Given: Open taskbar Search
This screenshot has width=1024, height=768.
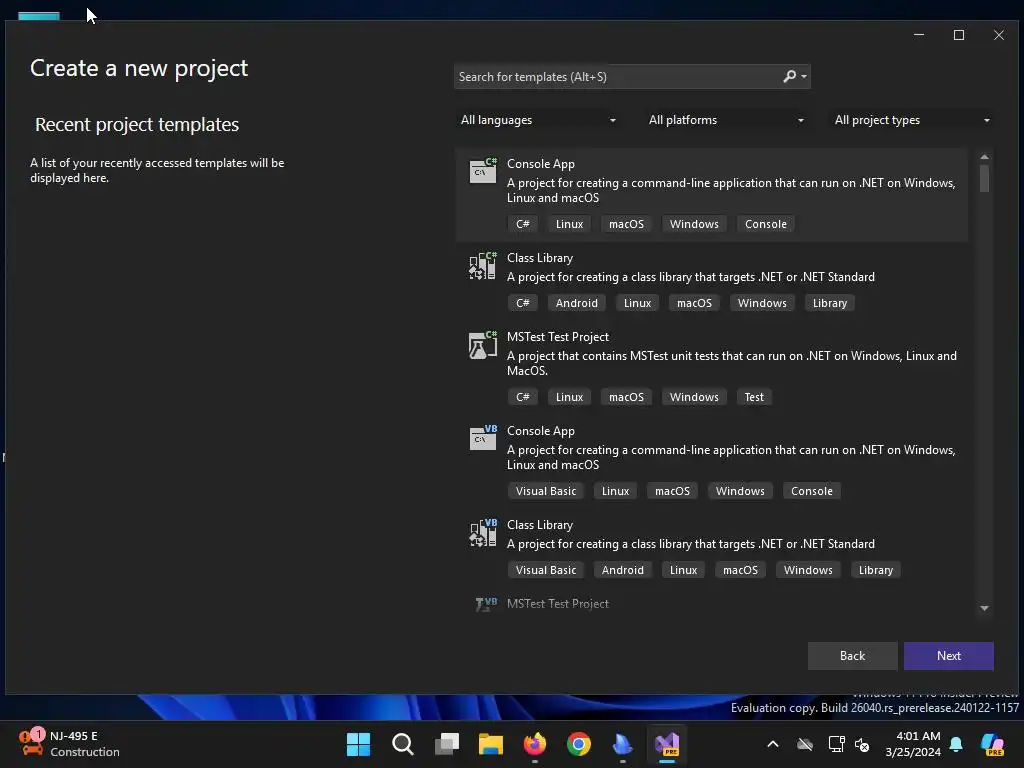Looking at the screenshot, I should (x=402, y=744).
